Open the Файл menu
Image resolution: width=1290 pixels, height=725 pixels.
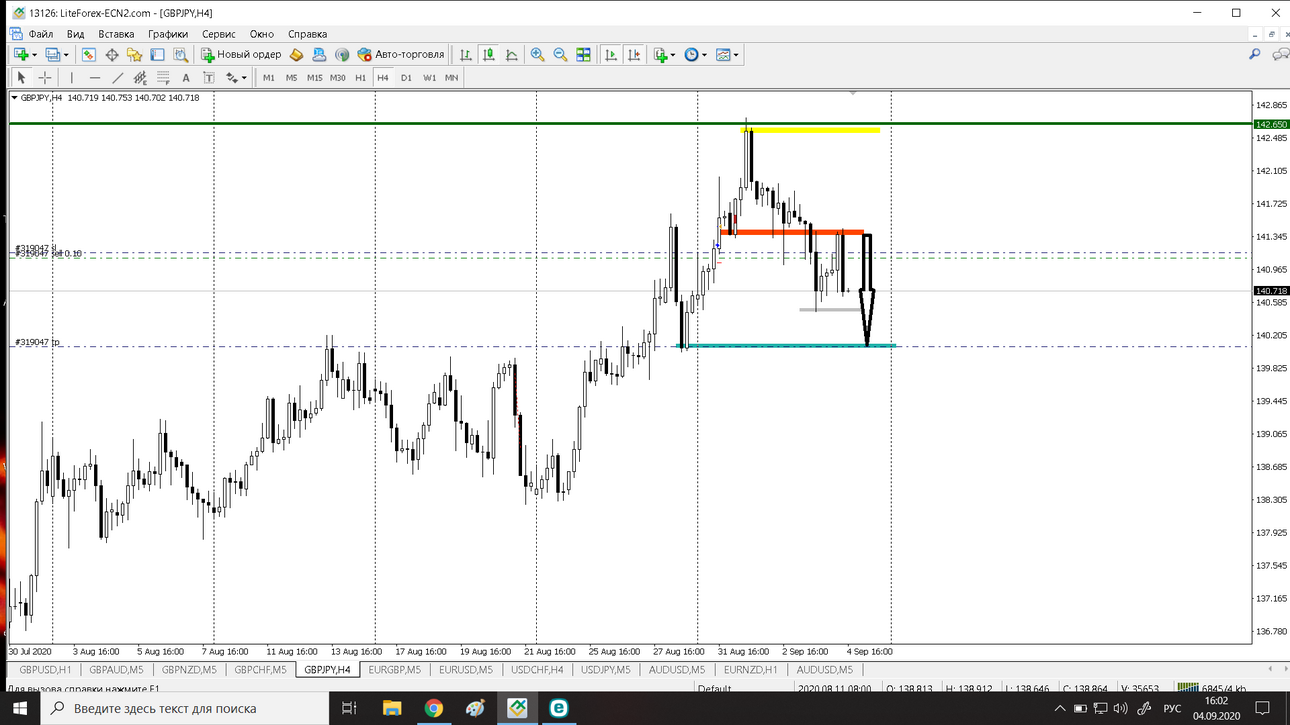(41, 34)
